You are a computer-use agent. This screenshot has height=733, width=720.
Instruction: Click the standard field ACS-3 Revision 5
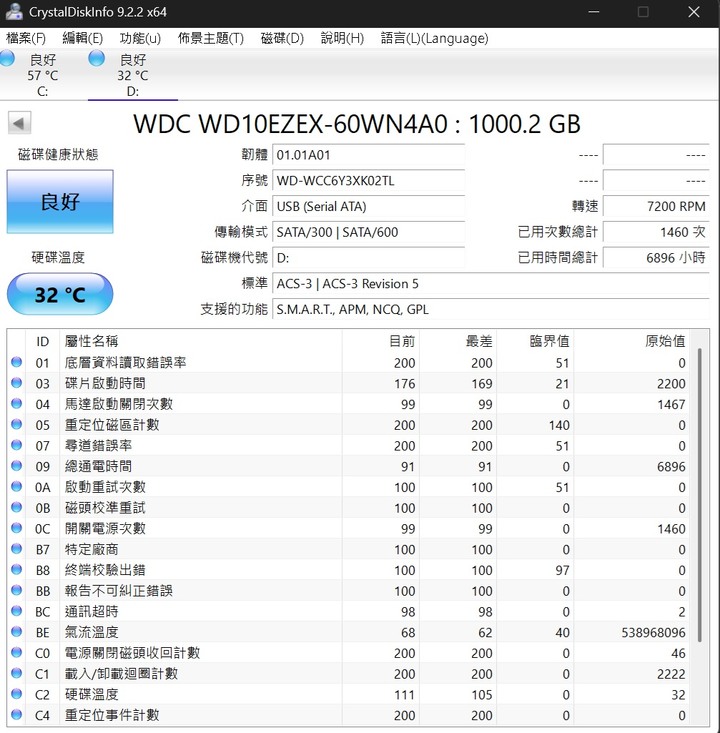click(491, 283)
